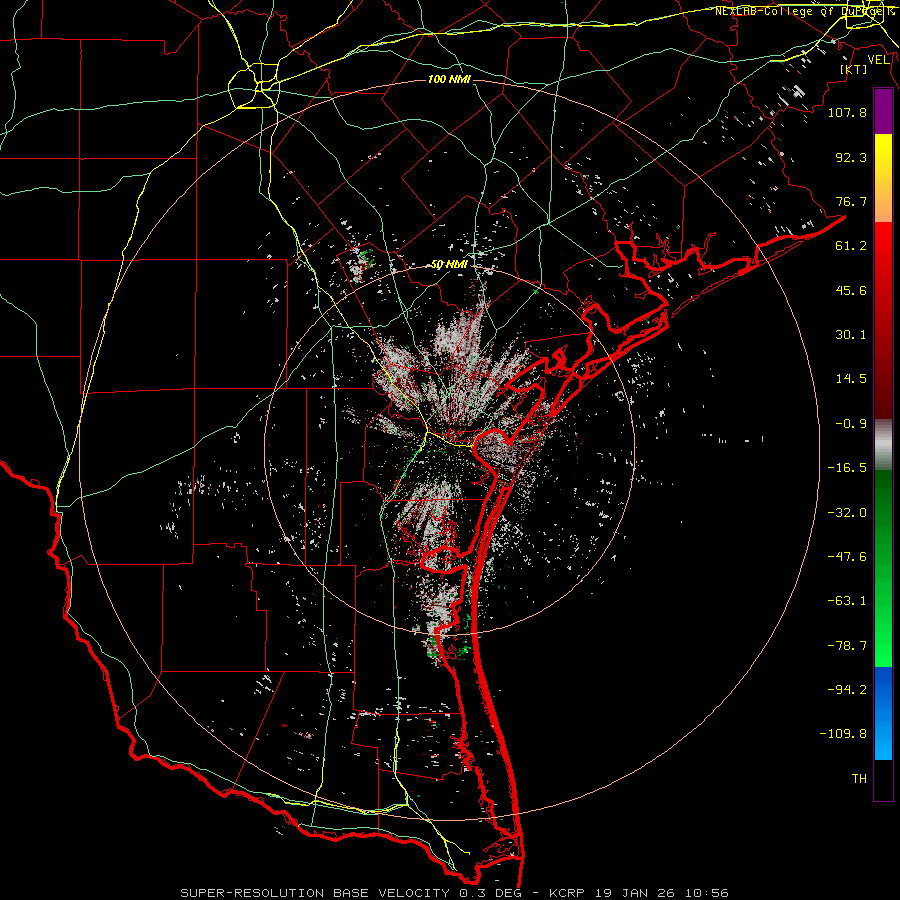Click the -78.7 velocity scale value

[x=847, y=646]
